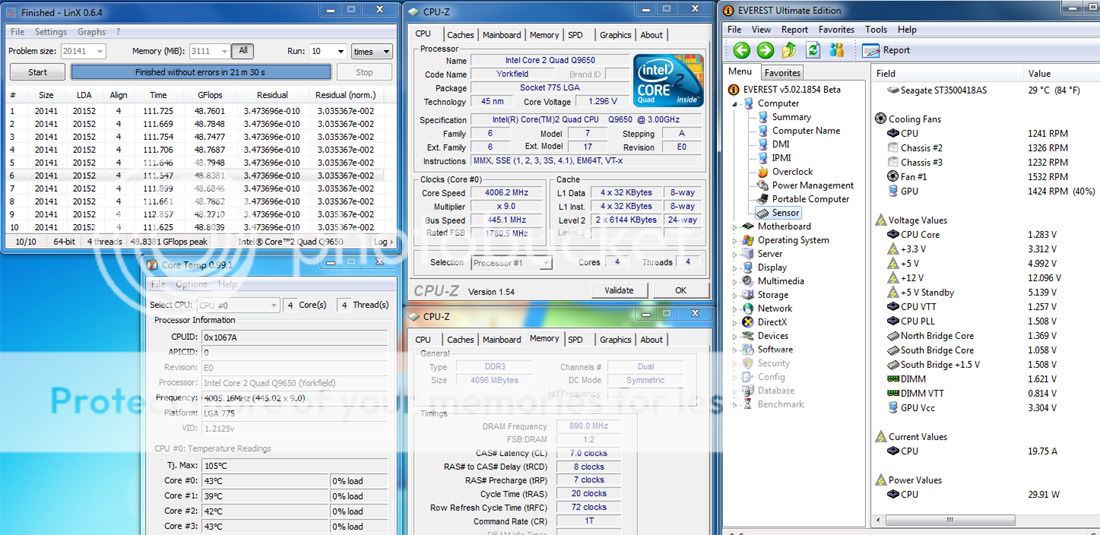The height and width of the screenshot is (535, 1100).
Task: Open LinX File menu
Action: [x=18, y=32]
